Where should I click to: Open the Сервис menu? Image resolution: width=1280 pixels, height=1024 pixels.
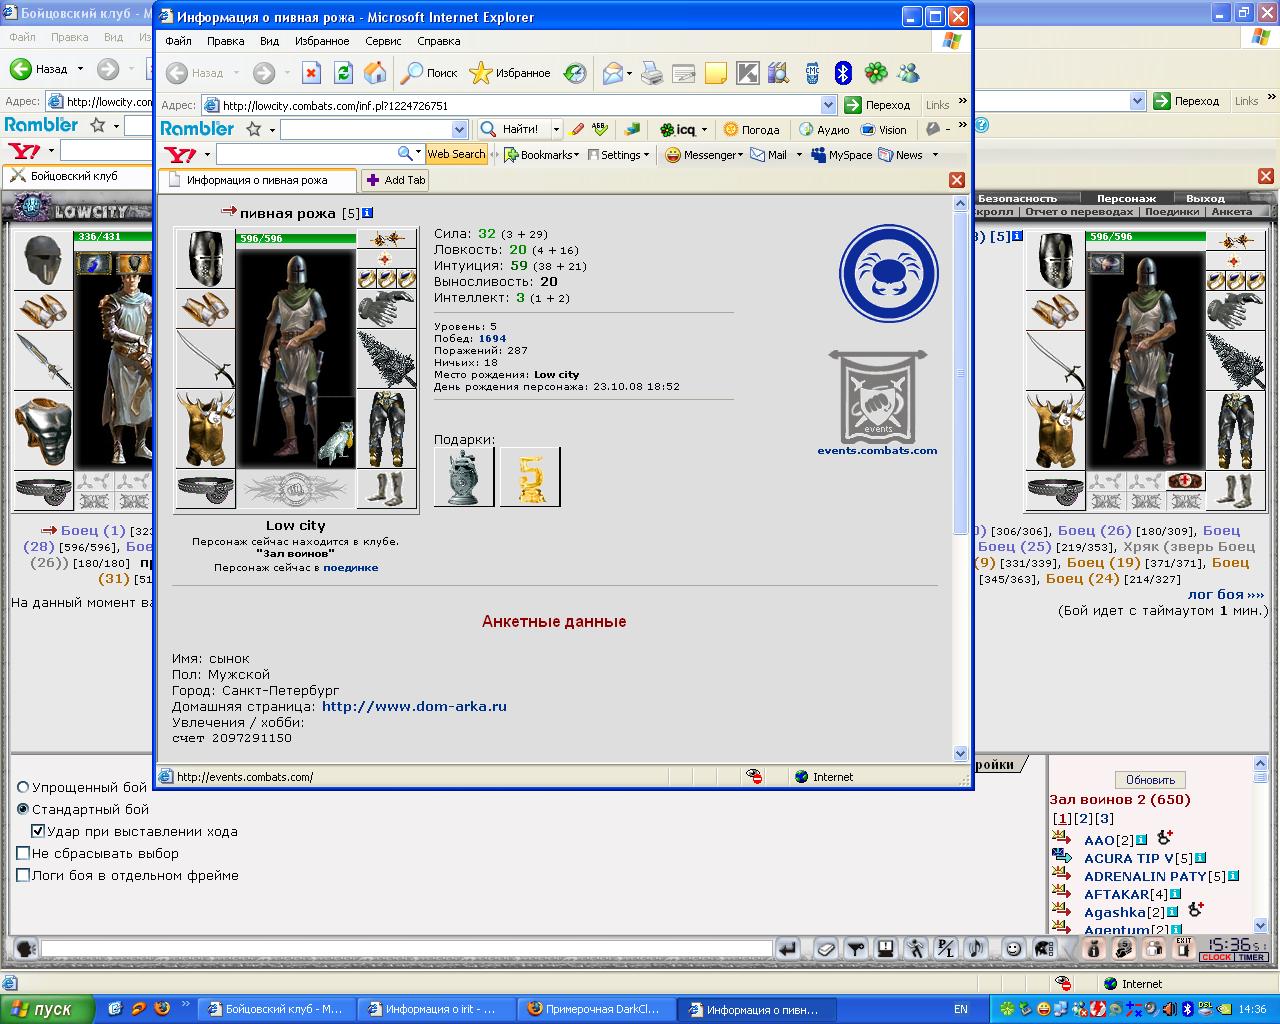pos(383,41)
